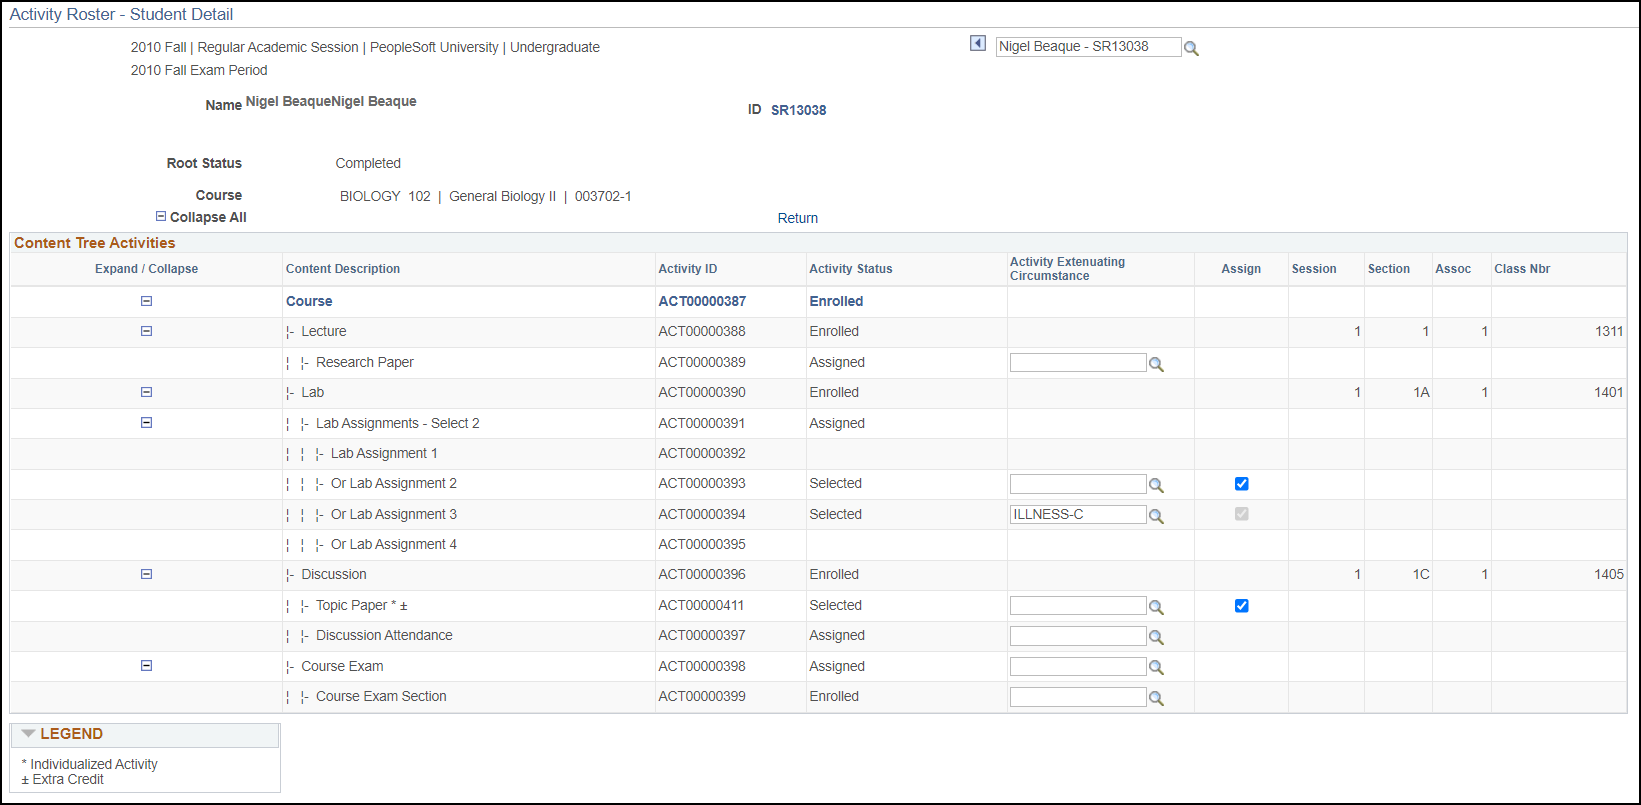
Task: Click the Activity ID column header
Action: 687,269
